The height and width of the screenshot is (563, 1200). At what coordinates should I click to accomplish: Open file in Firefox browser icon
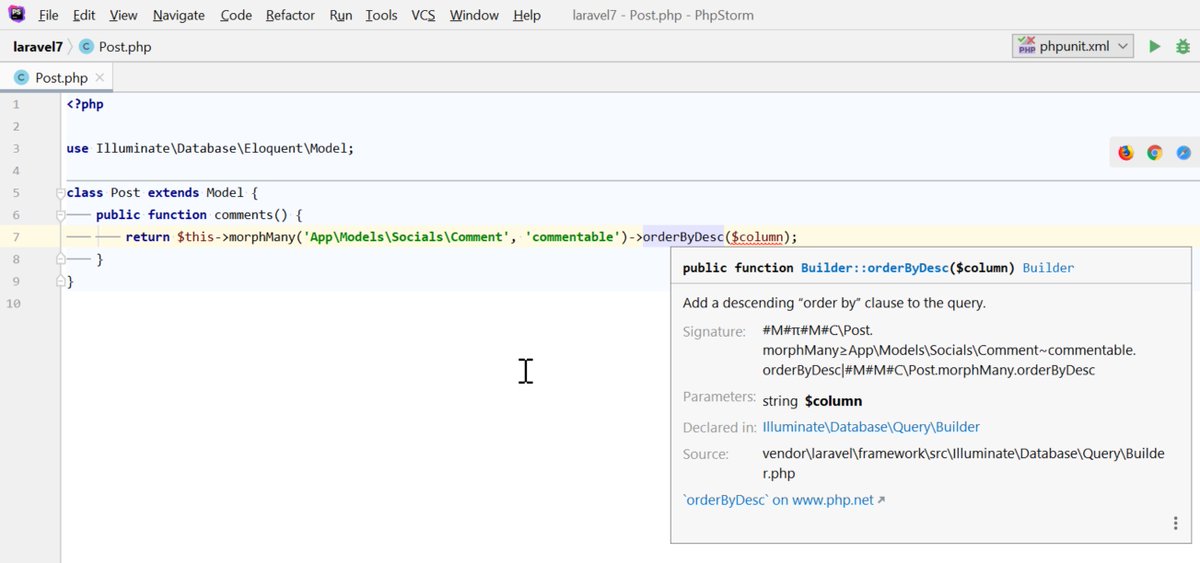coord(1126,153)
